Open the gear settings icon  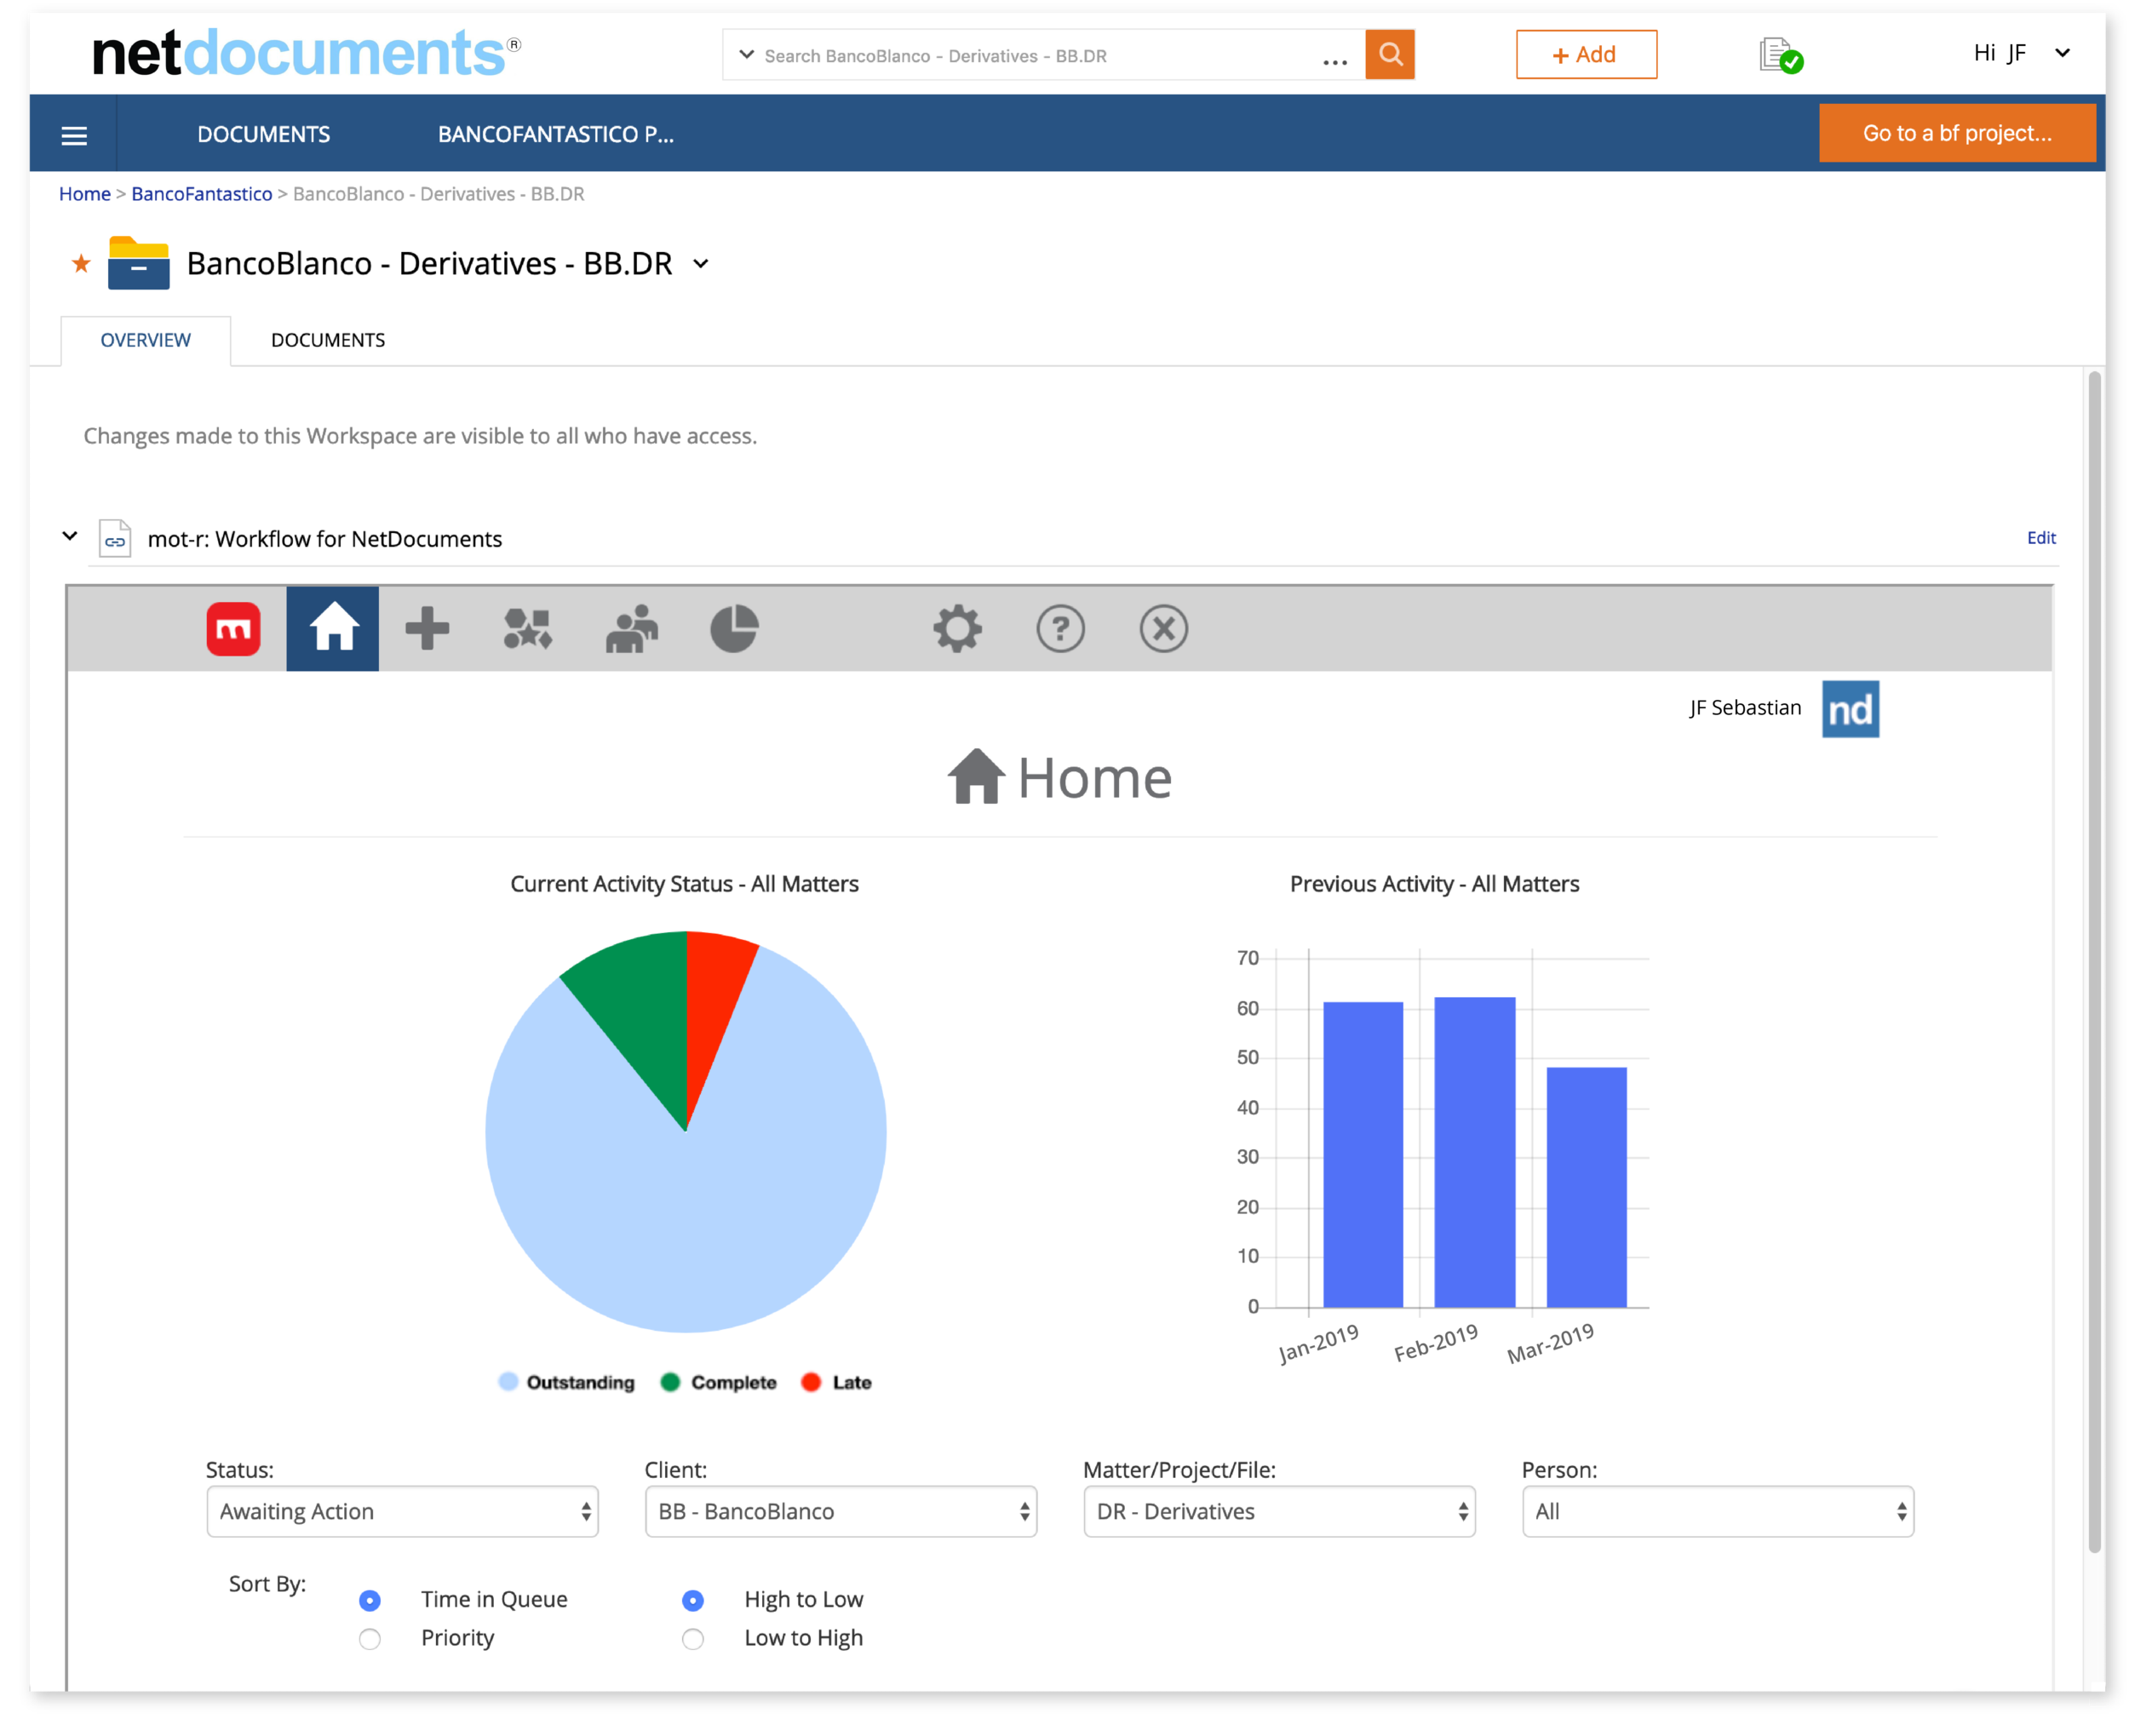pos(957,629)
